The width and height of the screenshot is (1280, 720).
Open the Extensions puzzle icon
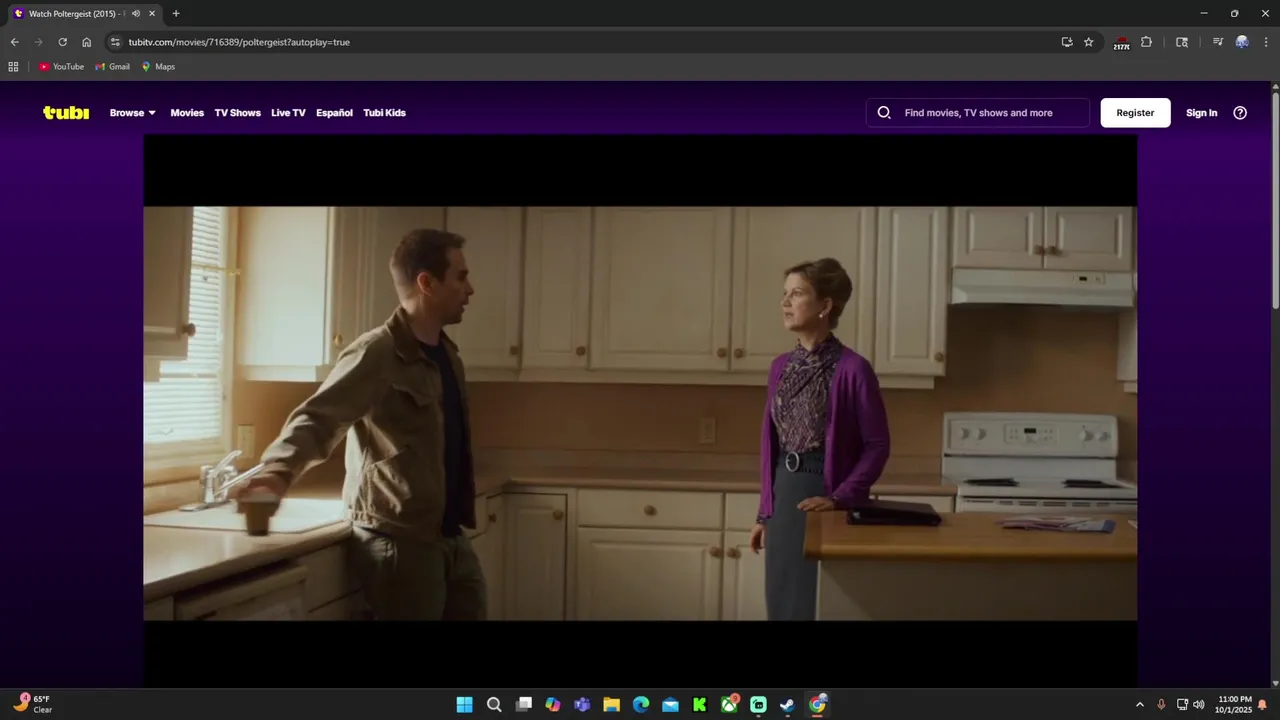[x=1146, y=42]
